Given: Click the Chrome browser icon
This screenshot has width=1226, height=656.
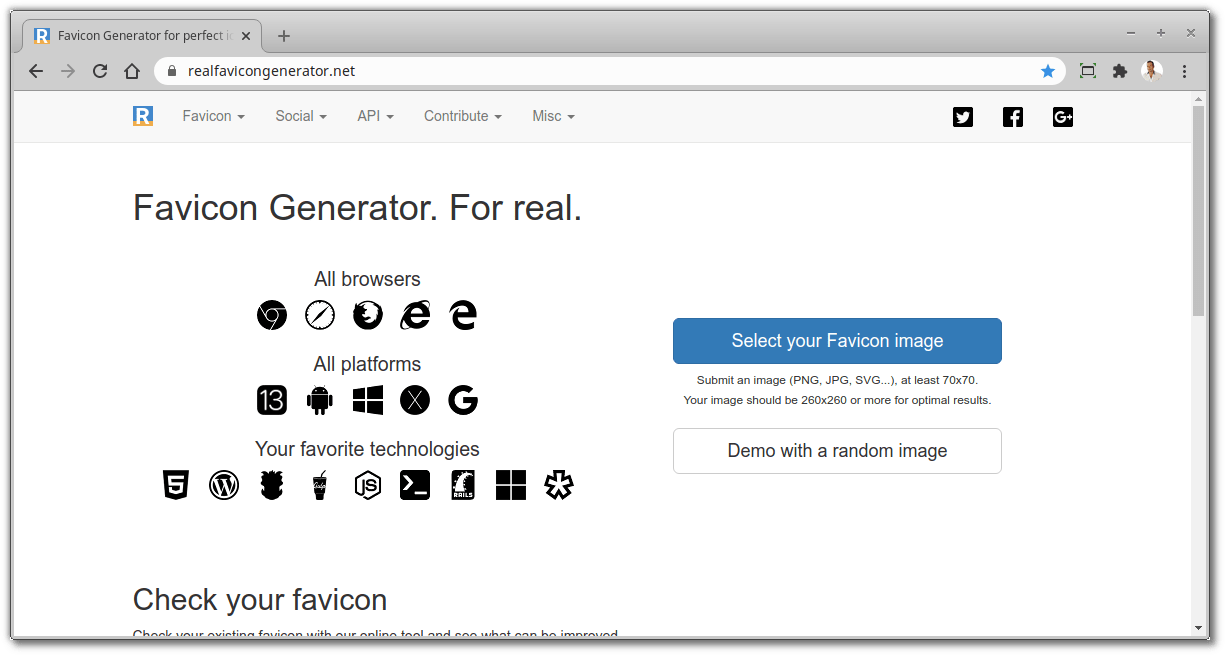Looking at the screenshot, I should point(272,315).
